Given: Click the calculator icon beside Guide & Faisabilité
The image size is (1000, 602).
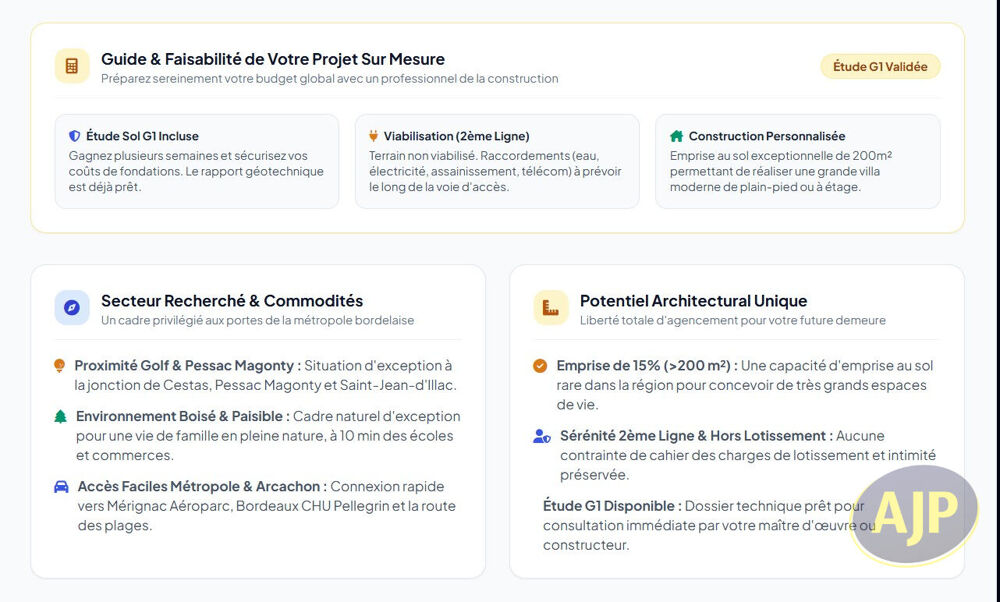Looking at the screenshot, I should [72, 66].
